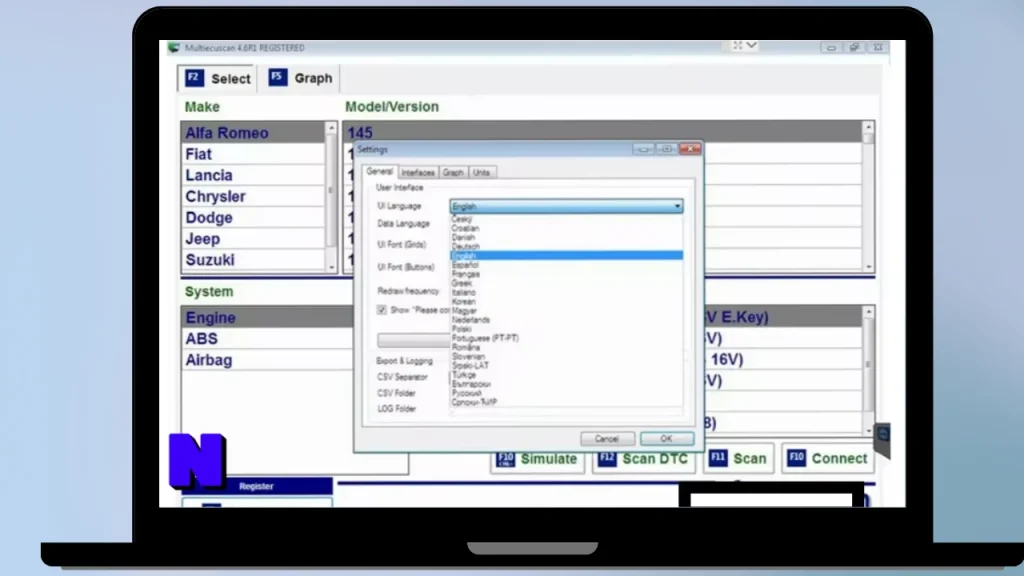Select ABS in System list
Screen dimensions: 1024x576
267,339
